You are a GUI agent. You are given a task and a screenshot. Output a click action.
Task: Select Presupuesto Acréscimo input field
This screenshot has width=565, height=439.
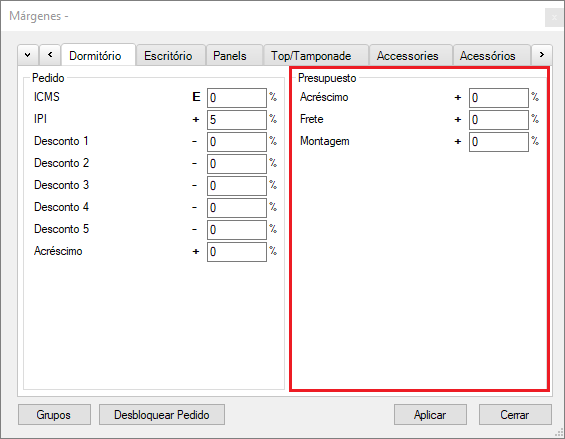pos(499,98)
